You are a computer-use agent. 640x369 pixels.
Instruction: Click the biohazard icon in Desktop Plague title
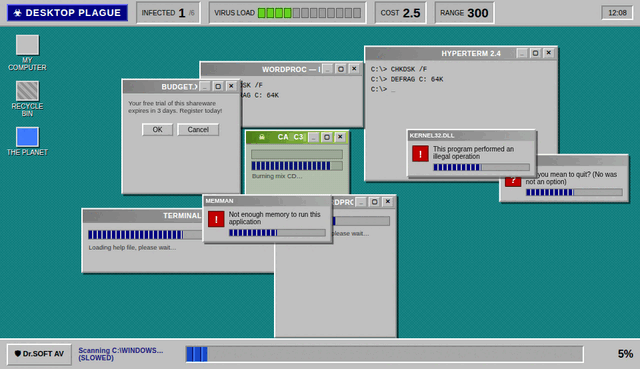[x=18, y=13]
